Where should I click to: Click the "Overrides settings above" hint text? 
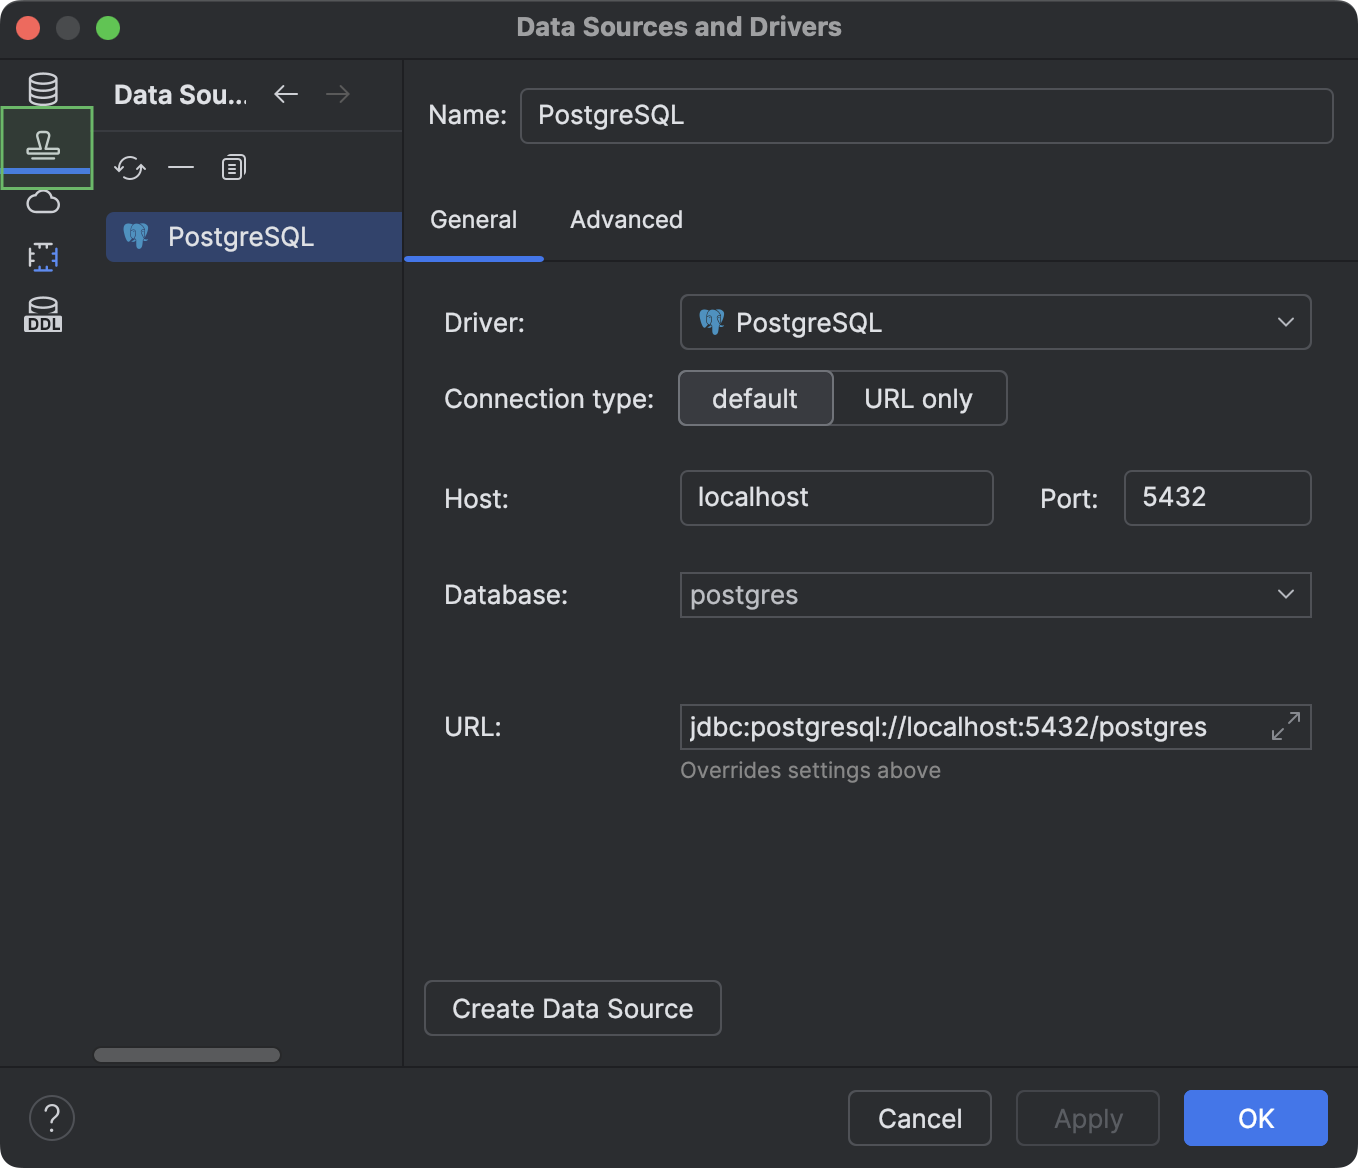(x=811, y=770)
